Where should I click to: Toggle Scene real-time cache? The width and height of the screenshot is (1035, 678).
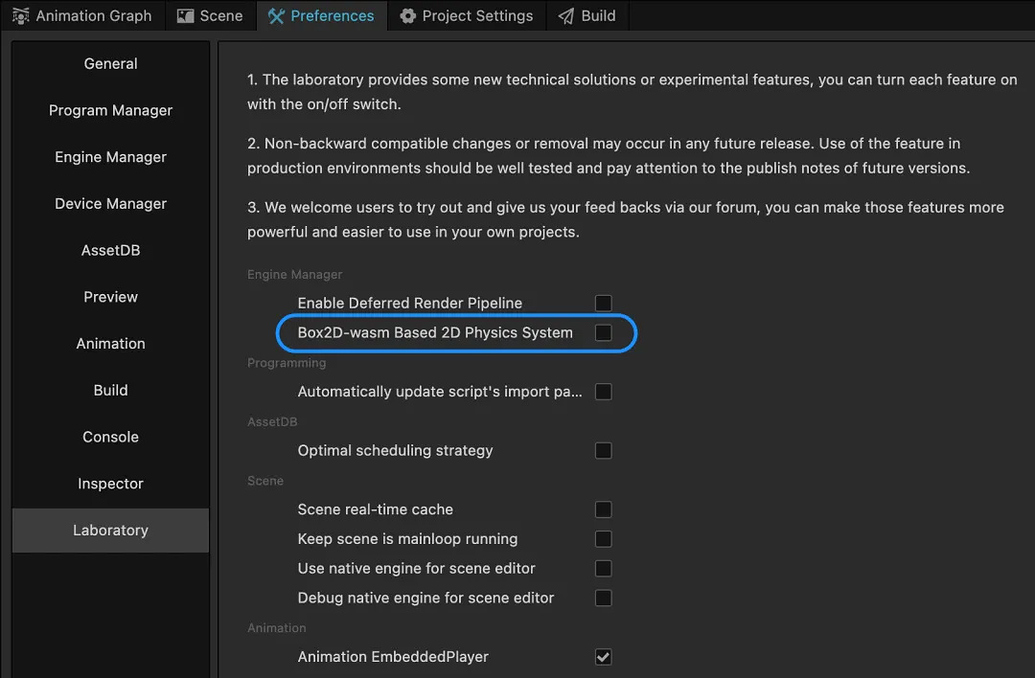[603, 509]
